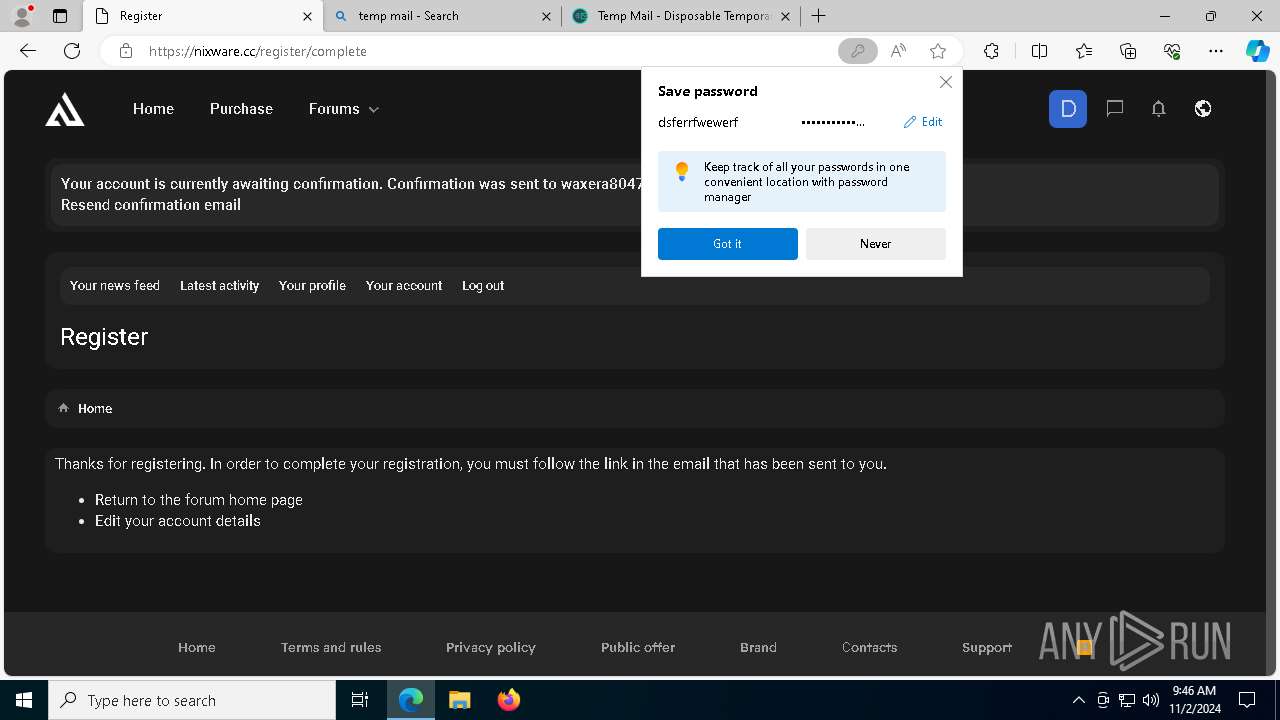Open footer Public offer
The image size is (1280, 720).
(x=638, y=648)
